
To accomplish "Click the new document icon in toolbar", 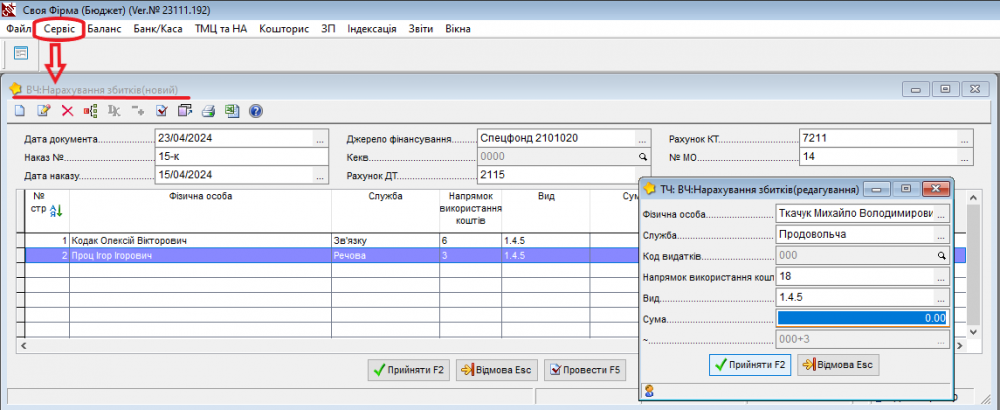I will pyautogui.click(x=18, y=111).
